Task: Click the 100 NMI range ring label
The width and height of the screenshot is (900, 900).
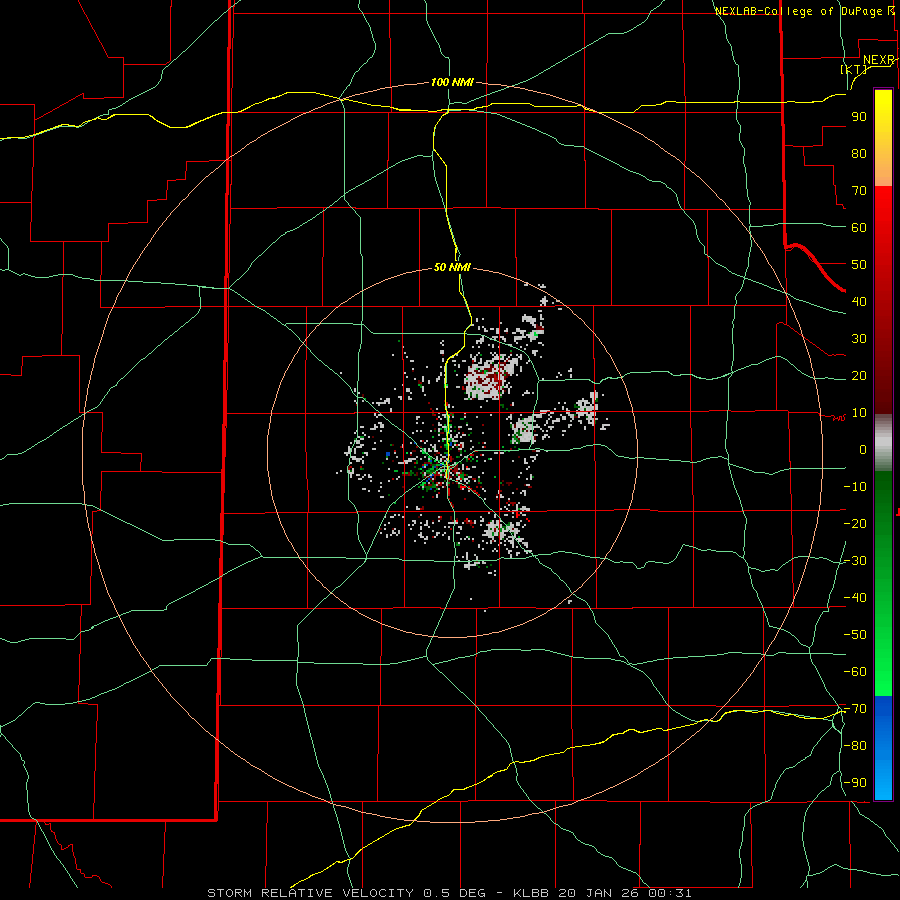Action: pos(452,82)
